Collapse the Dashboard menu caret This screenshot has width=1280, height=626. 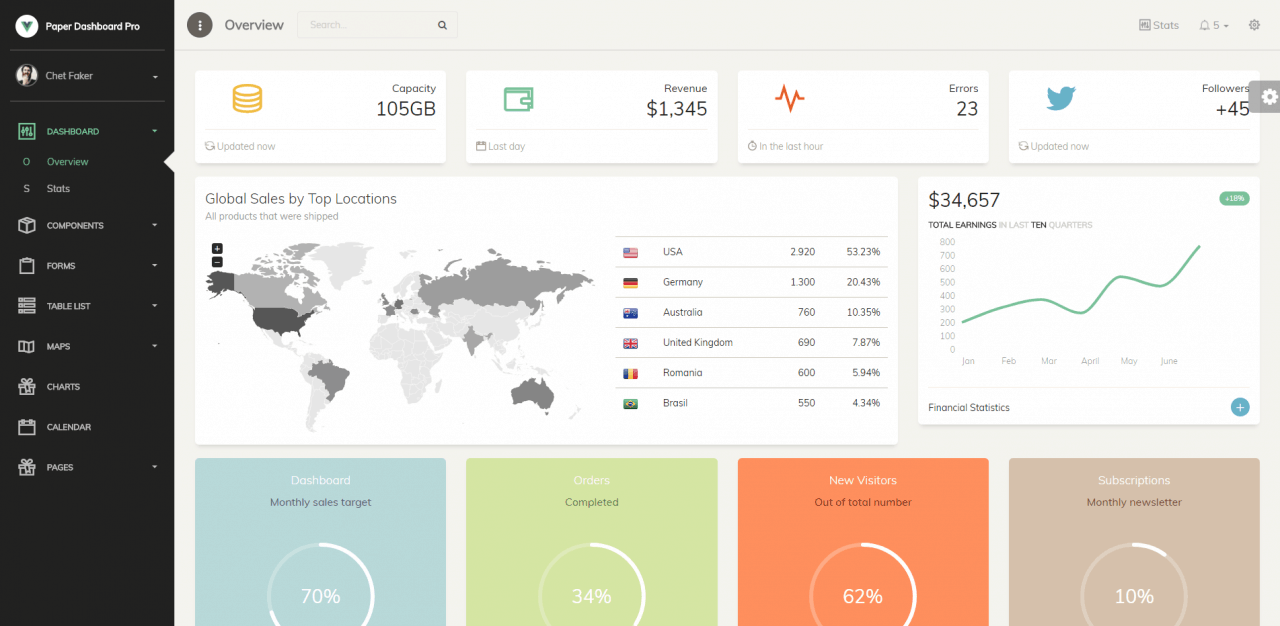[x=154, y=131]
